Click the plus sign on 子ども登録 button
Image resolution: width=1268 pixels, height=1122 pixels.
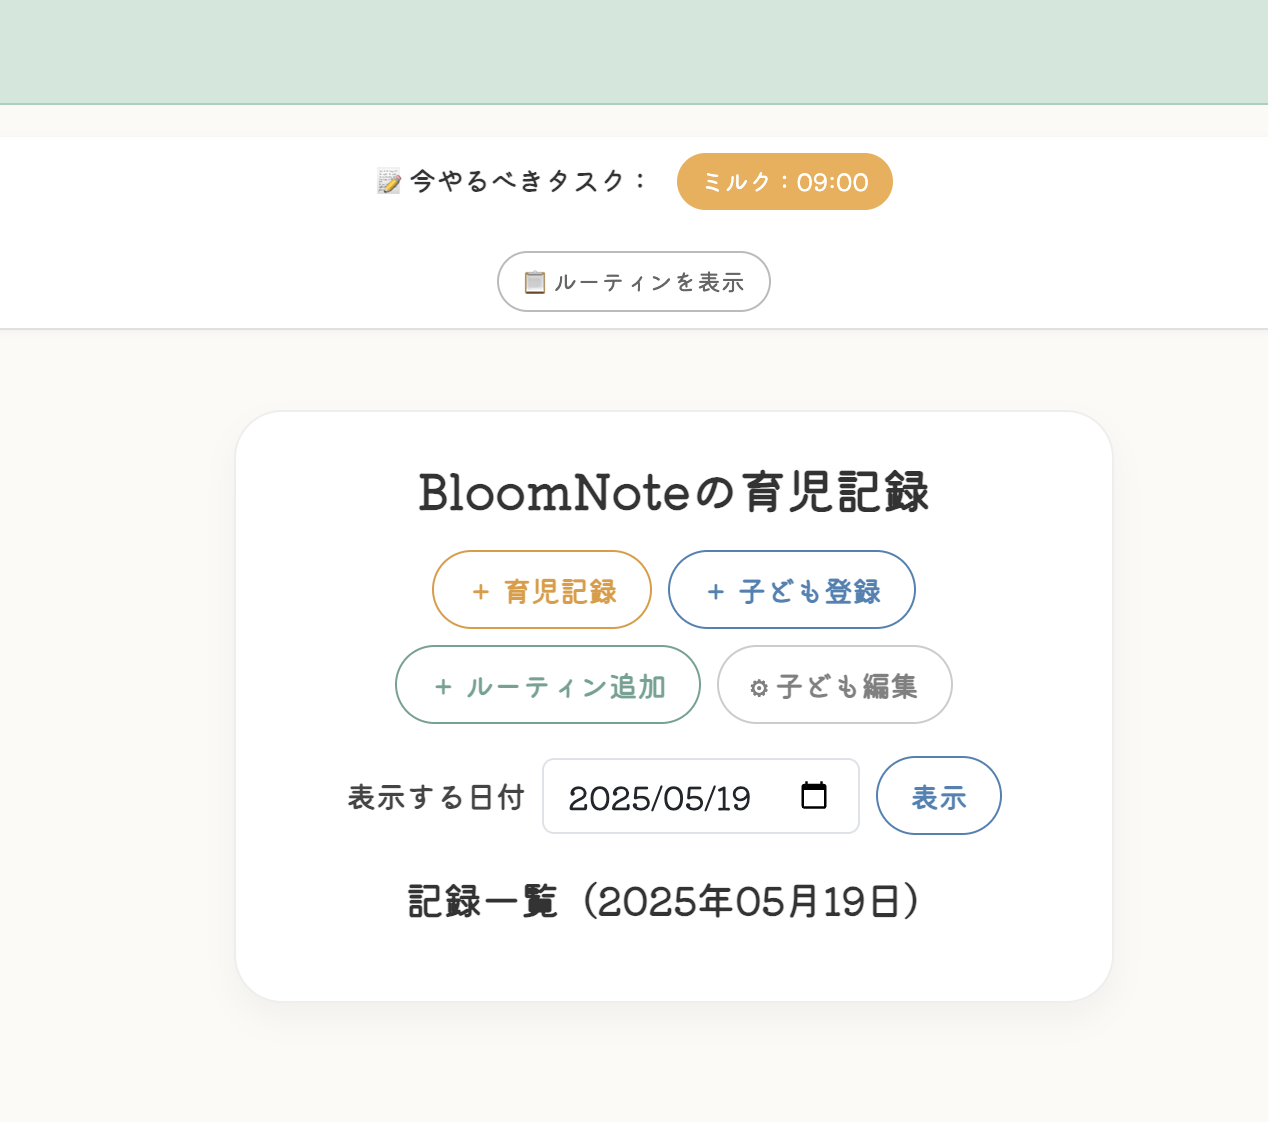pyautogui.click(x=716, y=592)
